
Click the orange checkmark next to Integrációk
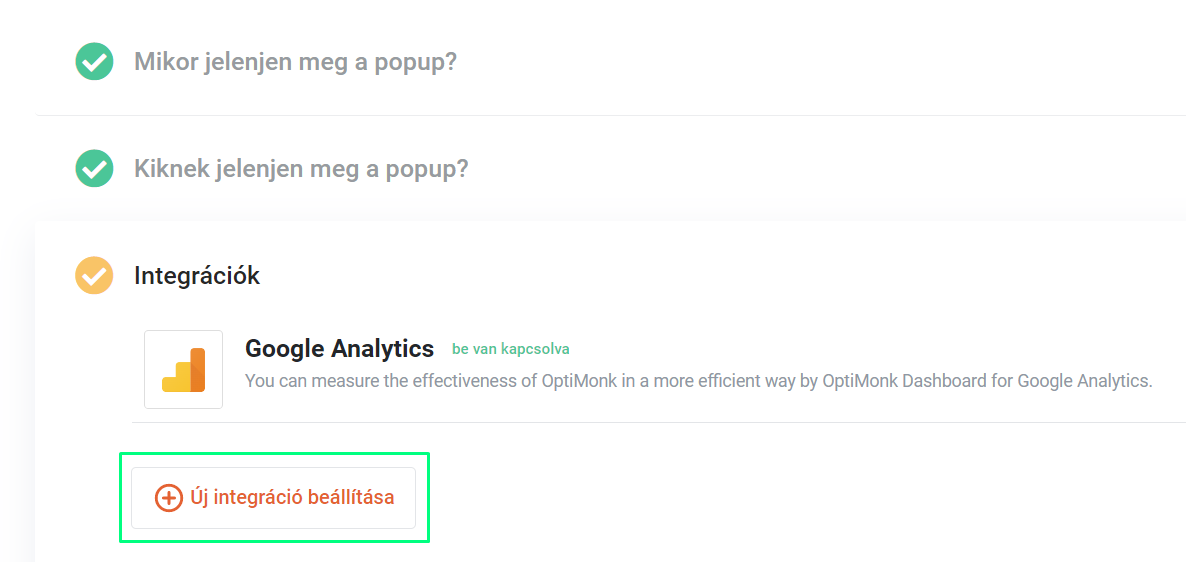point(94,275)
